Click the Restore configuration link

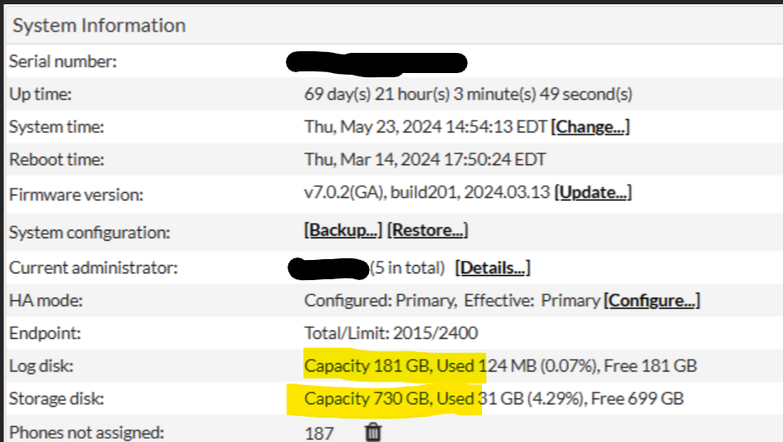tap(427, 230)
